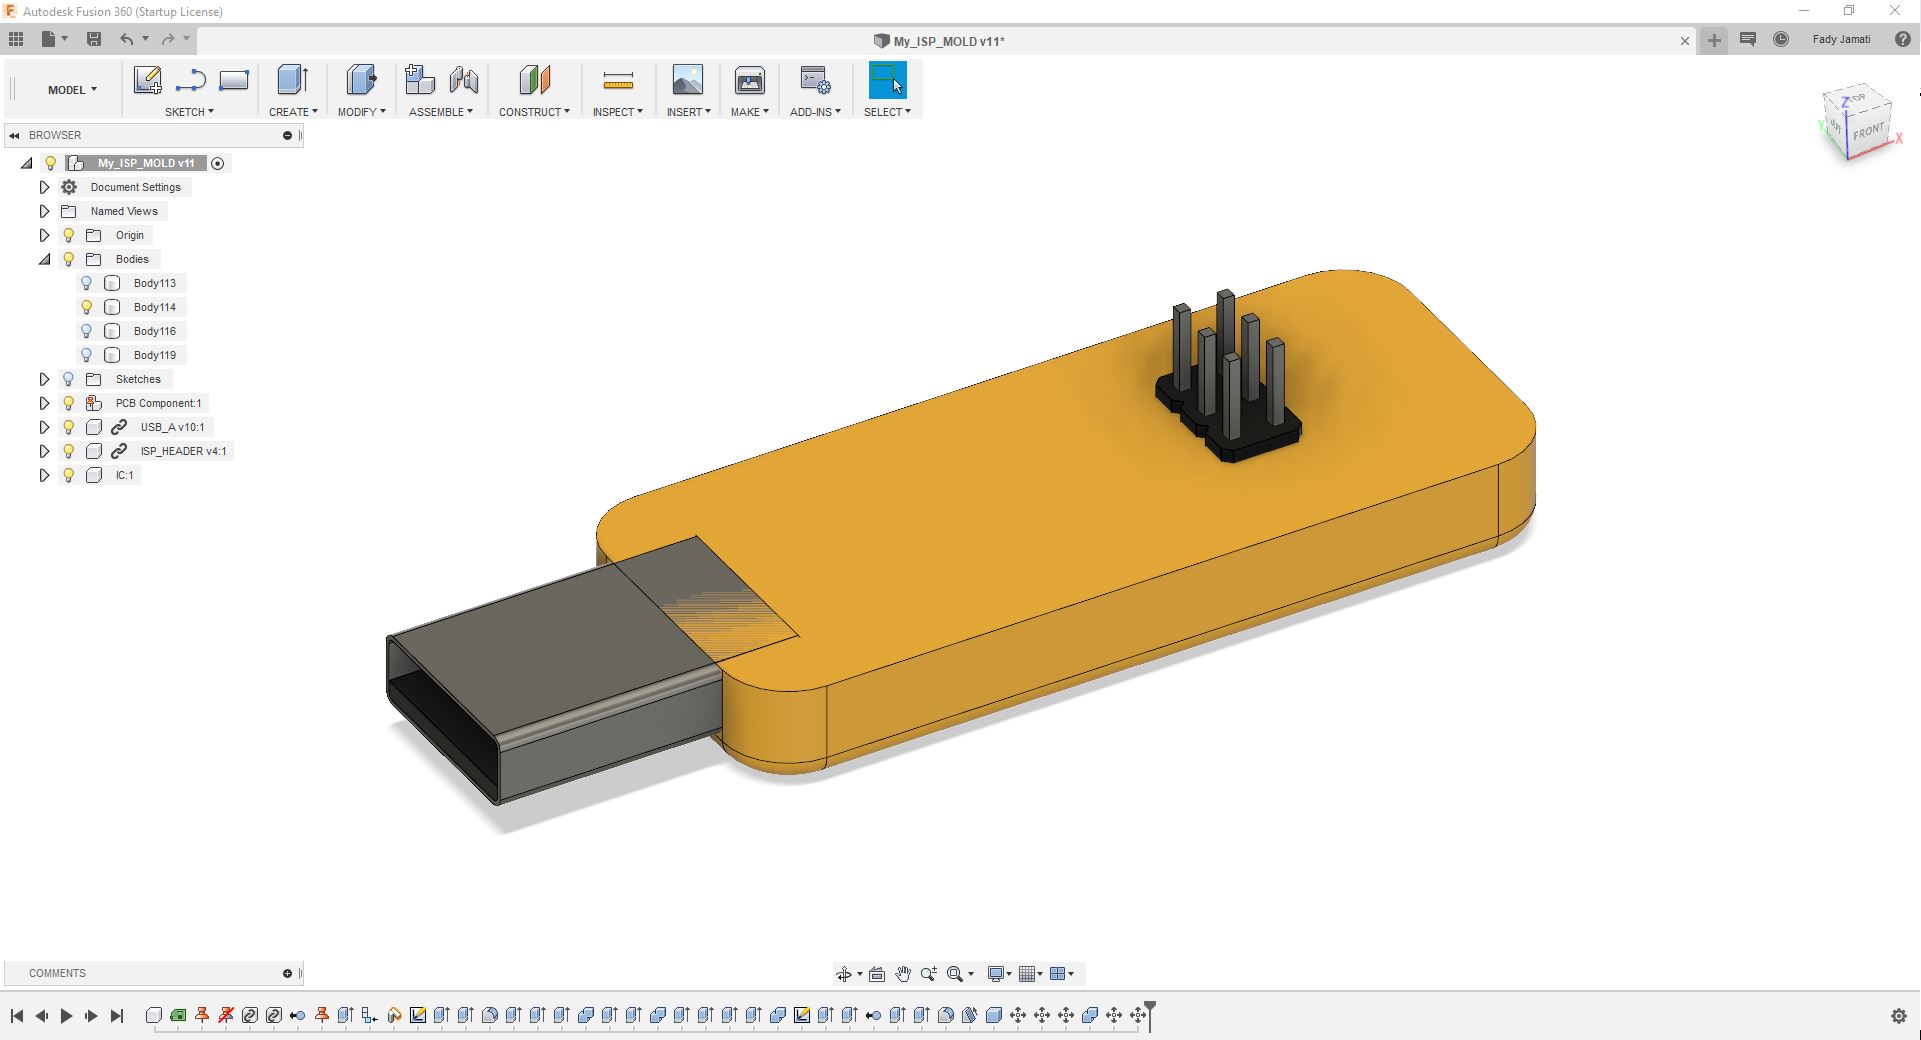Select the Rectangle sketch tool

click(234, 80)
